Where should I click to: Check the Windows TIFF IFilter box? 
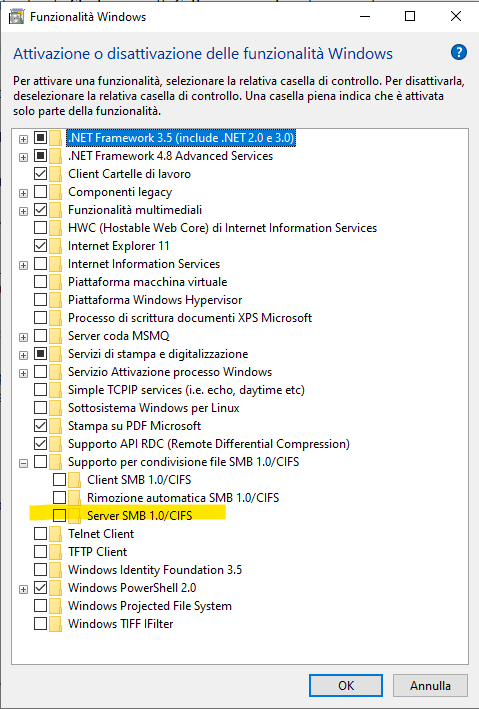[x=41, y=624]
